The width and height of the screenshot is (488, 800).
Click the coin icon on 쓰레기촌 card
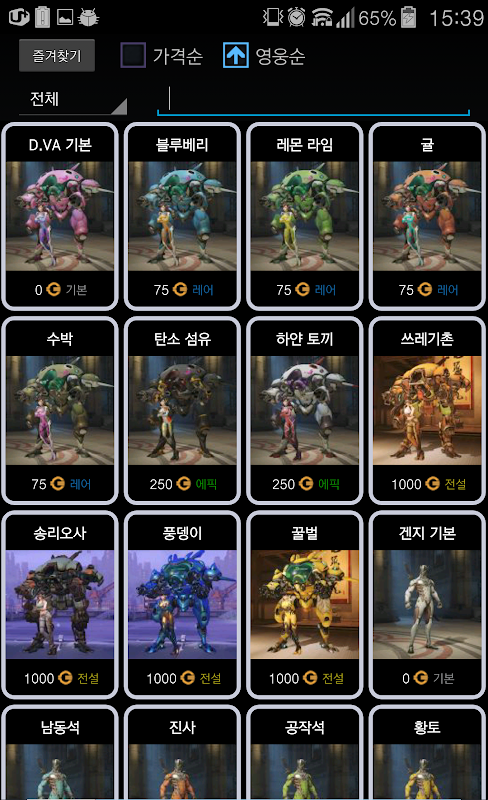click(432, 483)
